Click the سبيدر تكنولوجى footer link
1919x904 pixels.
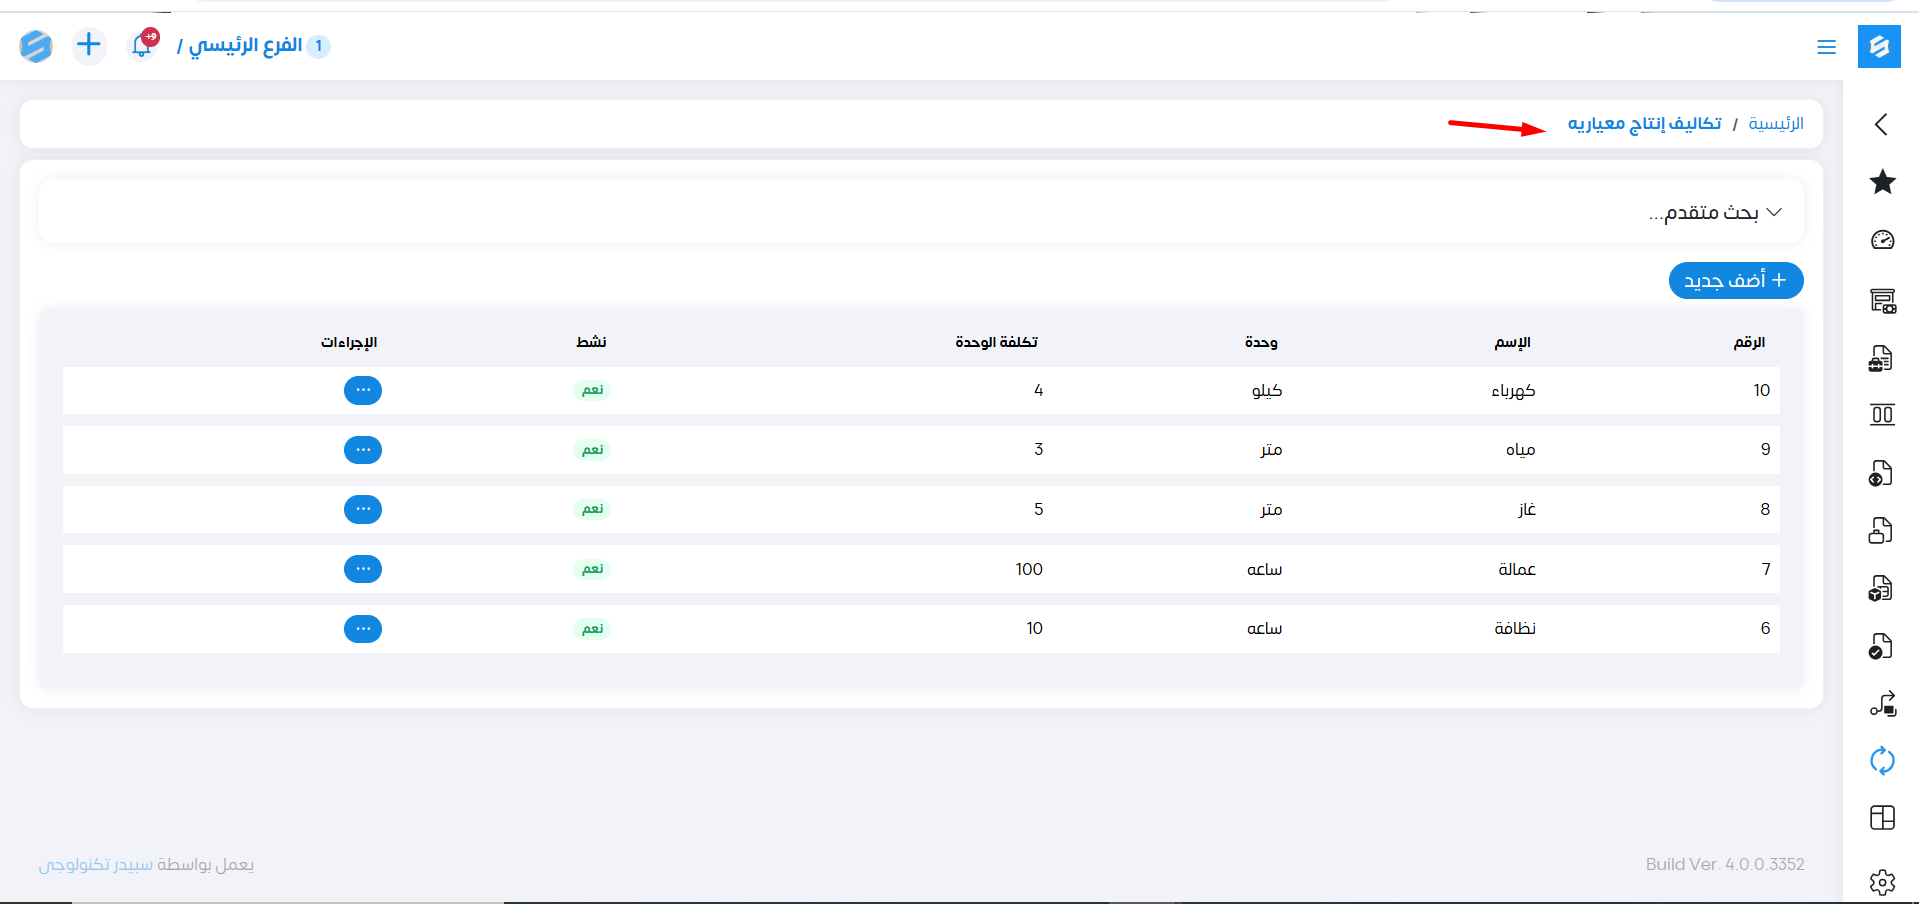pyautogui.click(x=96, y=865)
